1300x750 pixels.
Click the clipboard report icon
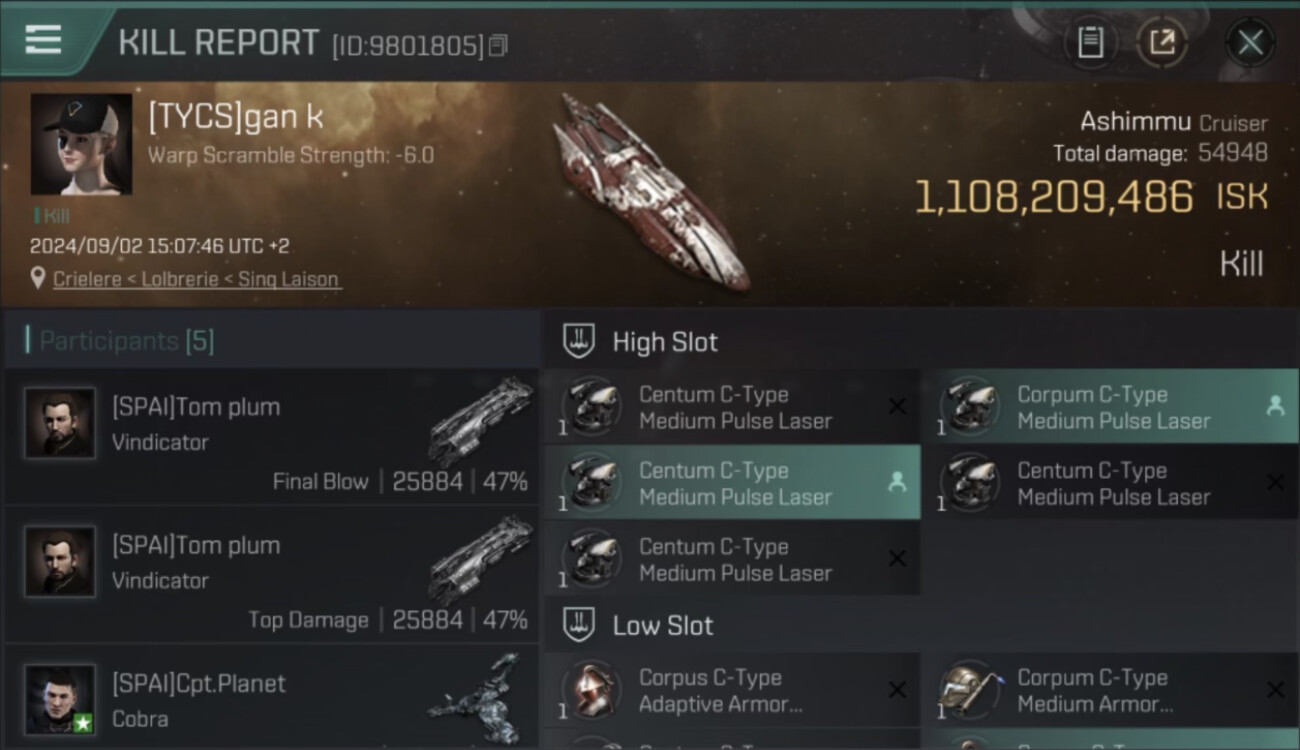point(1090,42)
